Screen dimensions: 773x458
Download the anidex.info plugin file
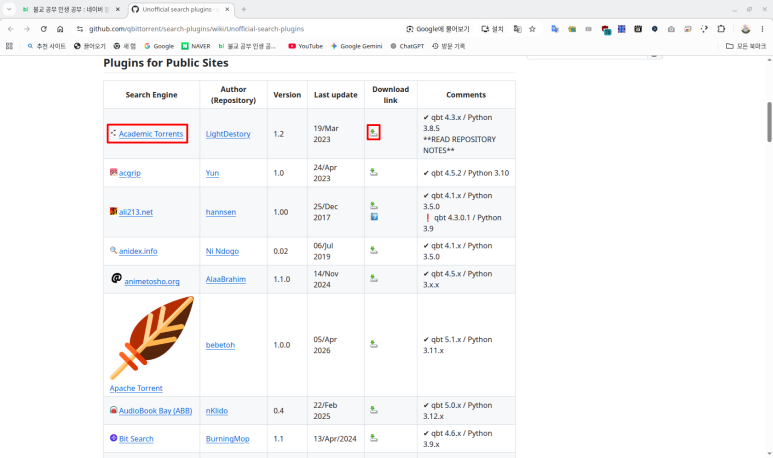374,250
